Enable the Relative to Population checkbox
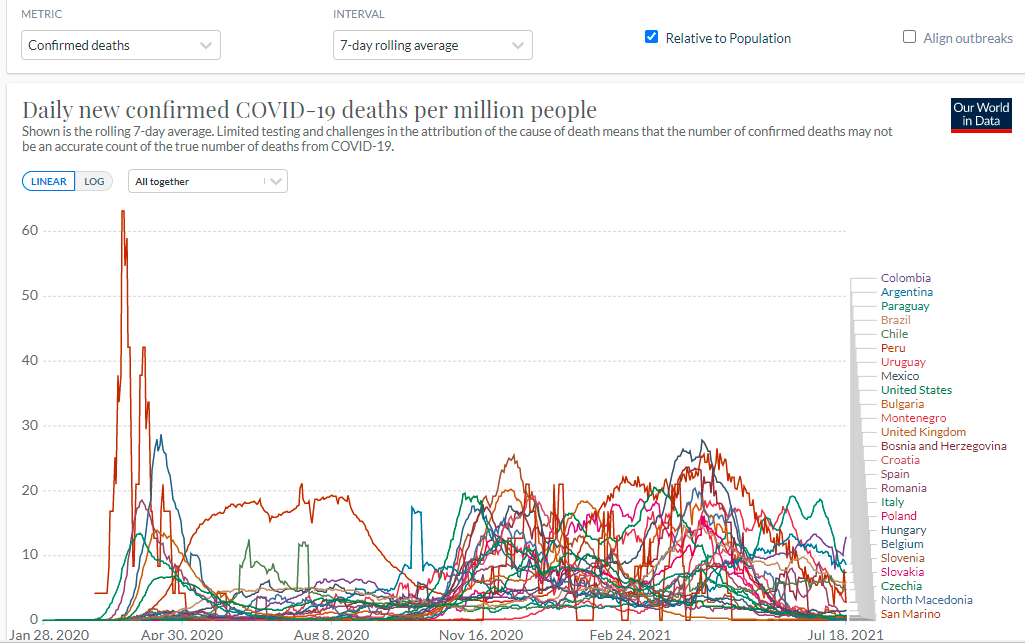1025x643 pixels. [652, 38]
